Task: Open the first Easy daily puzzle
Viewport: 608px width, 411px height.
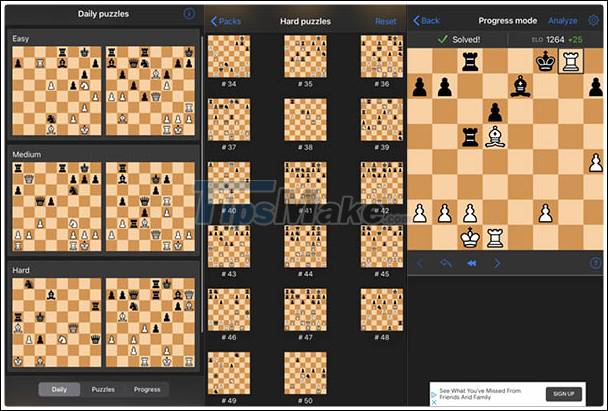Action: (57, 91)
